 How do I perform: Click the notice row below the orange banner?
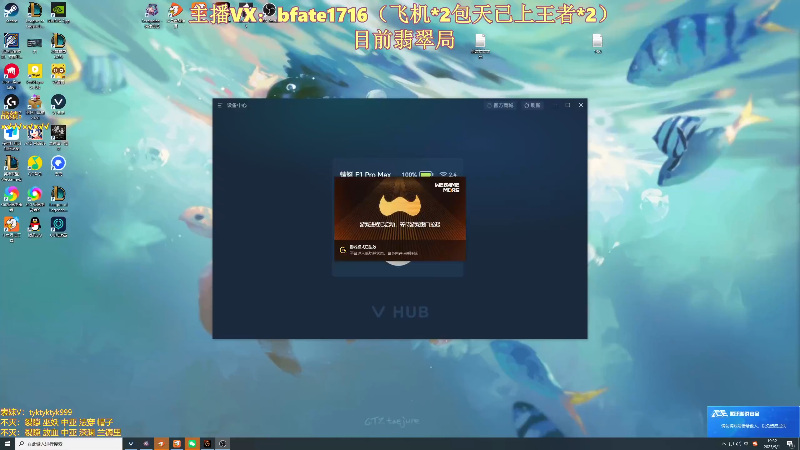pyautogui.click(x=400, y=250)
